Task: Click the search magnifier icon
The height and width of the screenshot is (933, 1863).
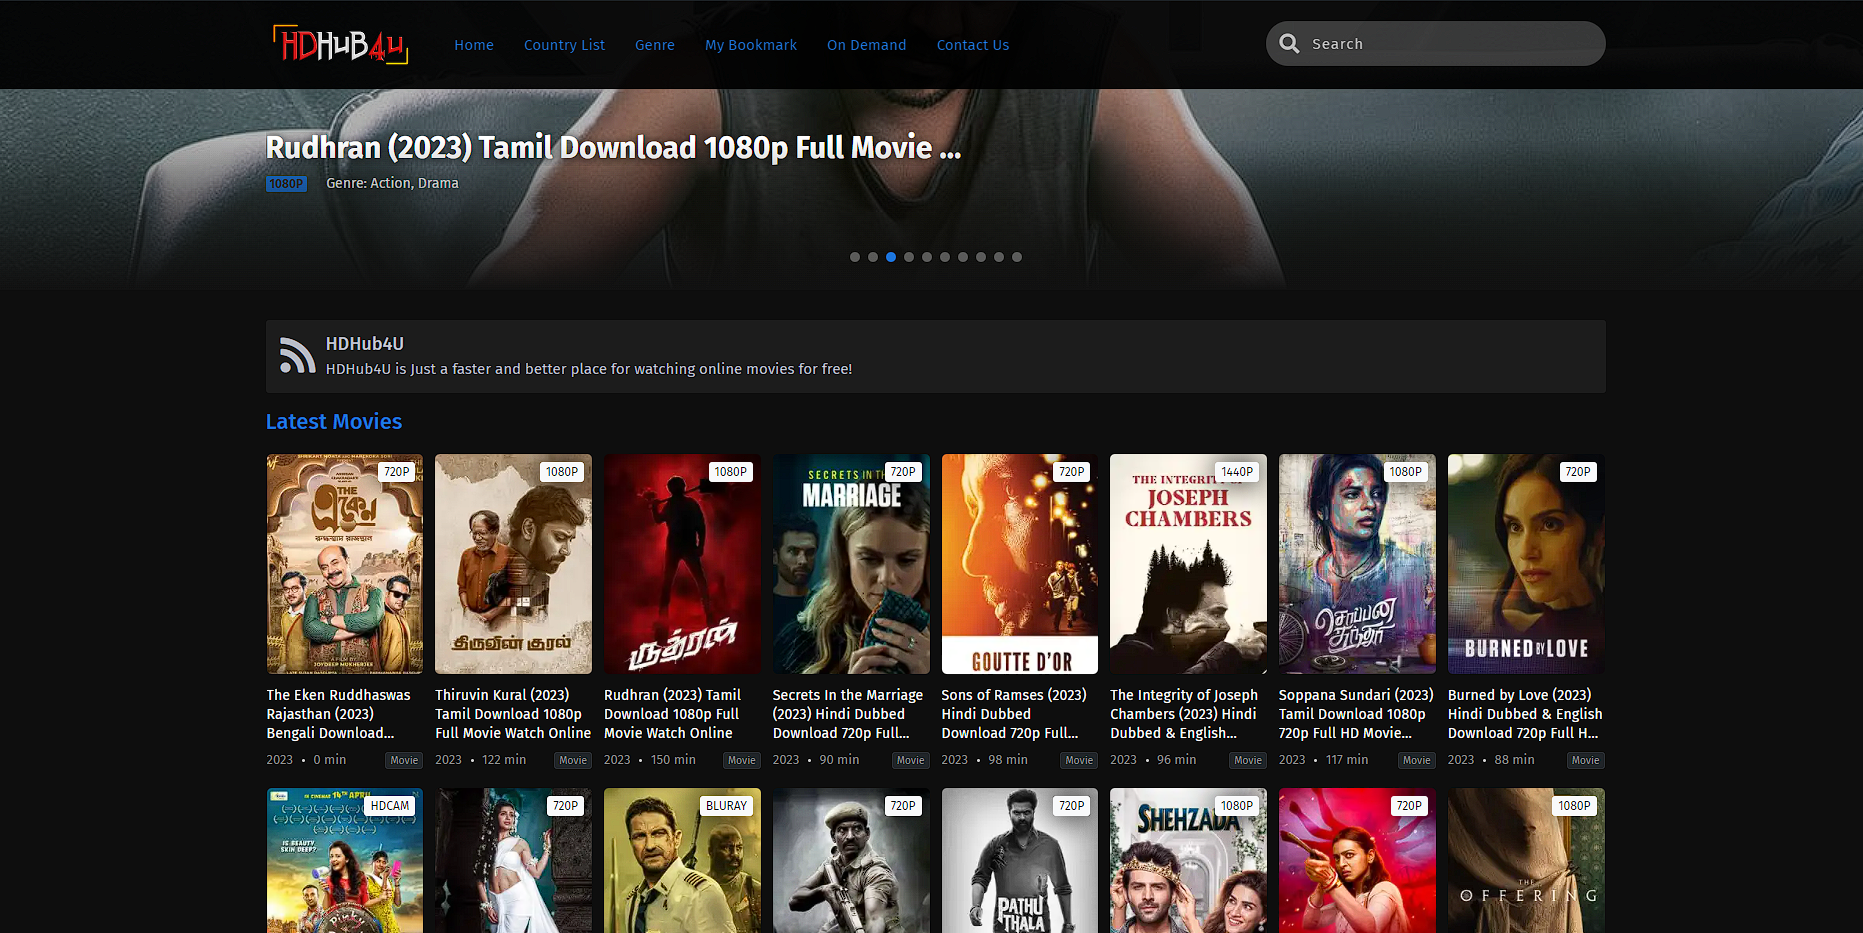Action: (1289, 44)
